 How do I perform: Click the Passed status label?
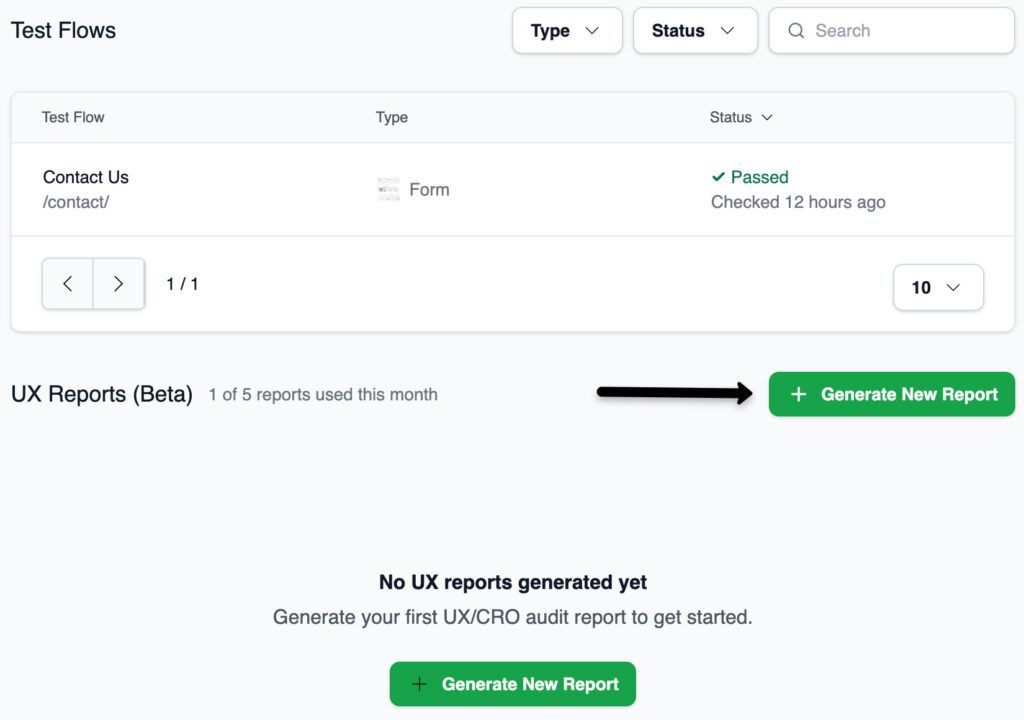click(x=759, y=177)
